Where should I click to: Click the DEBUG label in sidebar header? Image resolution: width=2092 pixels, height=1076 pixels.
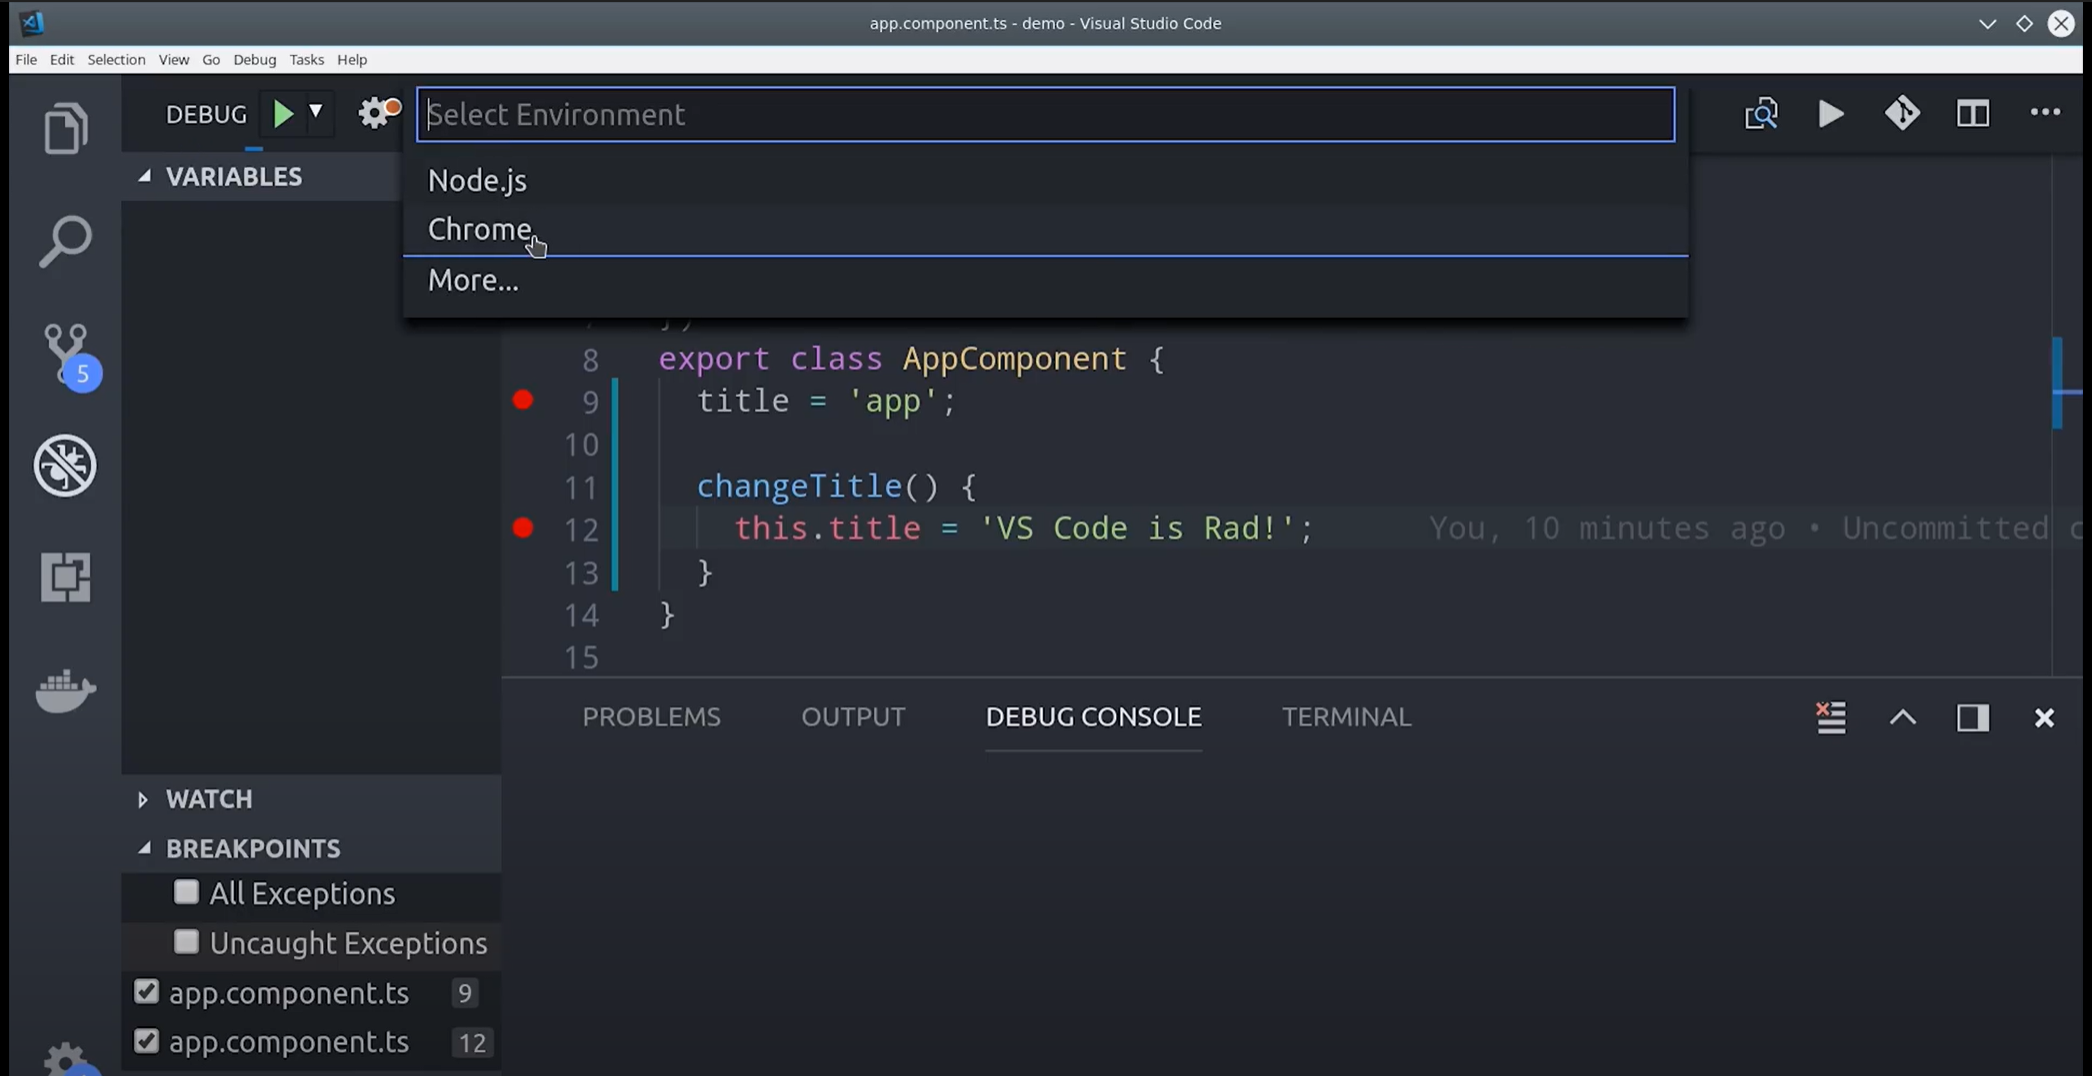pyautogui.click(x=206, y=114)
